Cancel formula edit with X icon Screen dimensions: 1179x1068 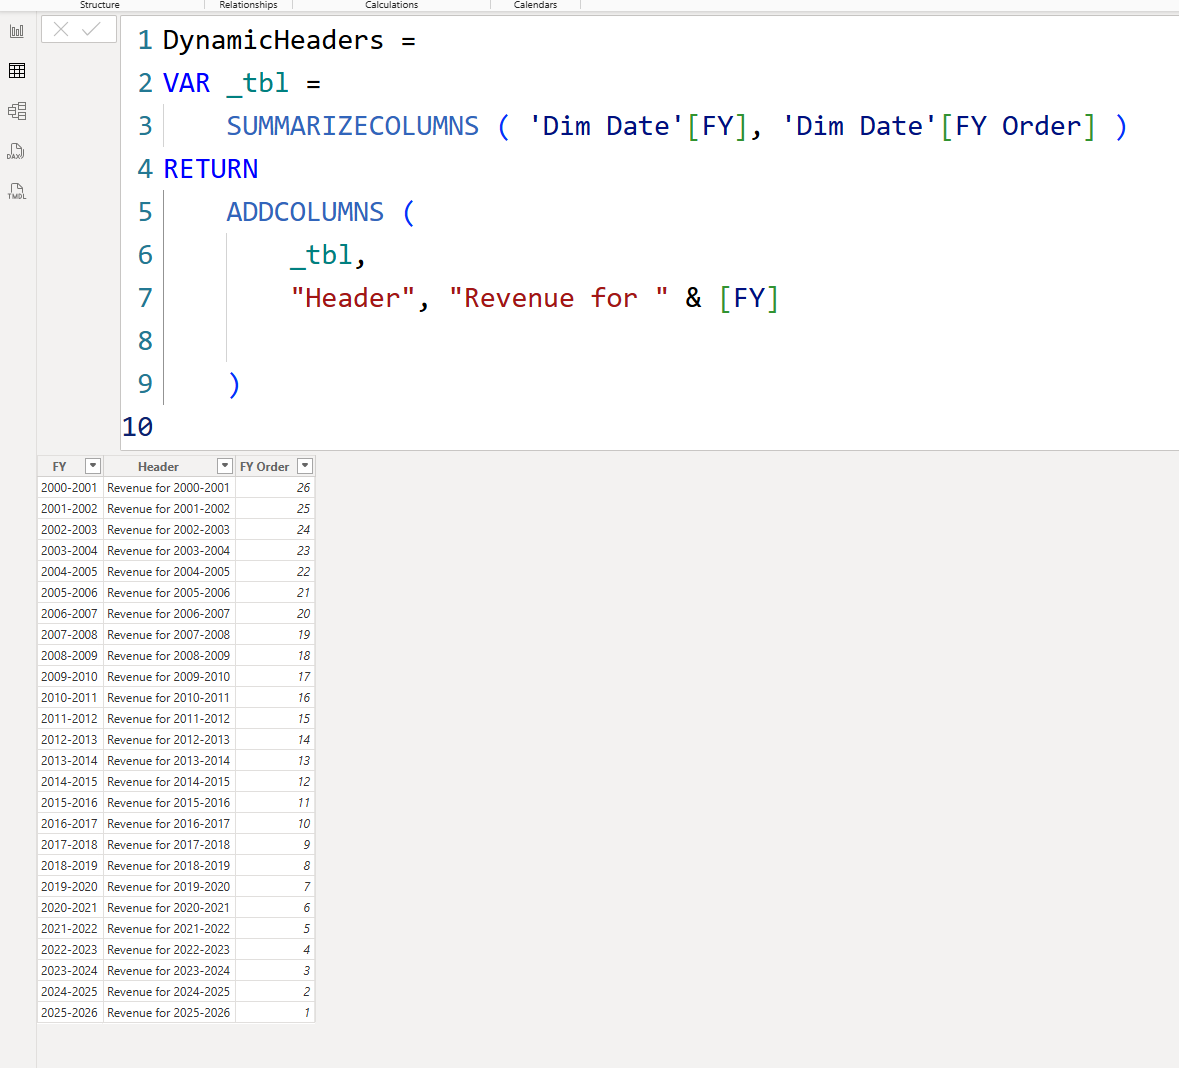point(61,29)
